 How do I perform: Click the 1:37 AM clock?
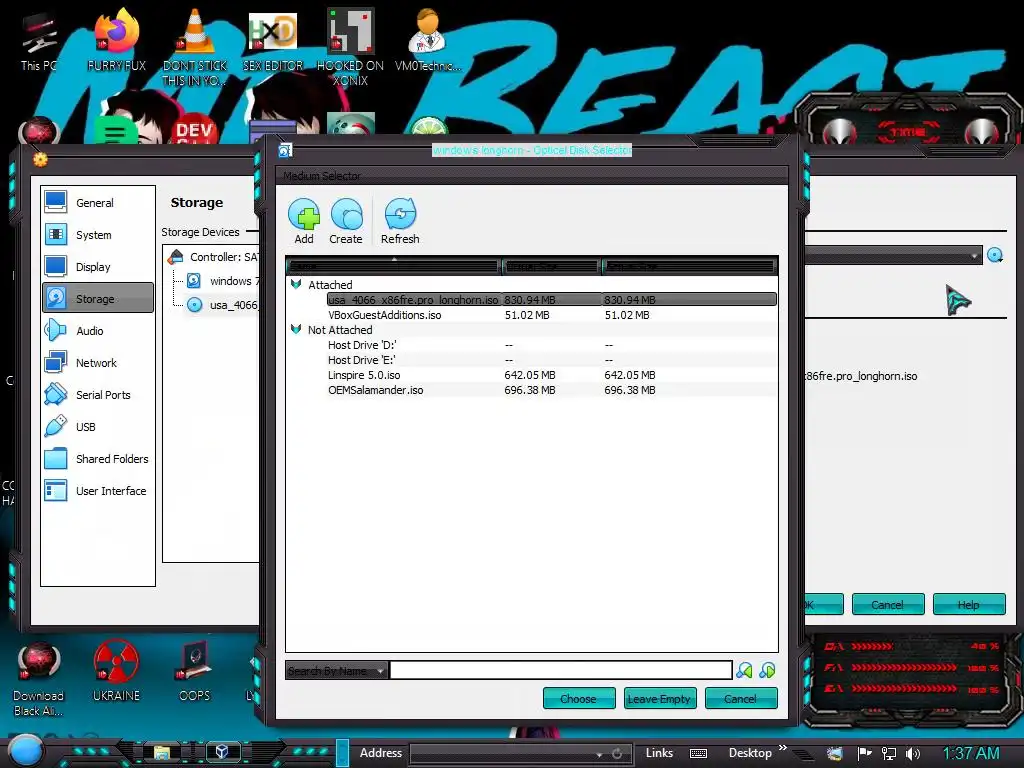point(971,754)
